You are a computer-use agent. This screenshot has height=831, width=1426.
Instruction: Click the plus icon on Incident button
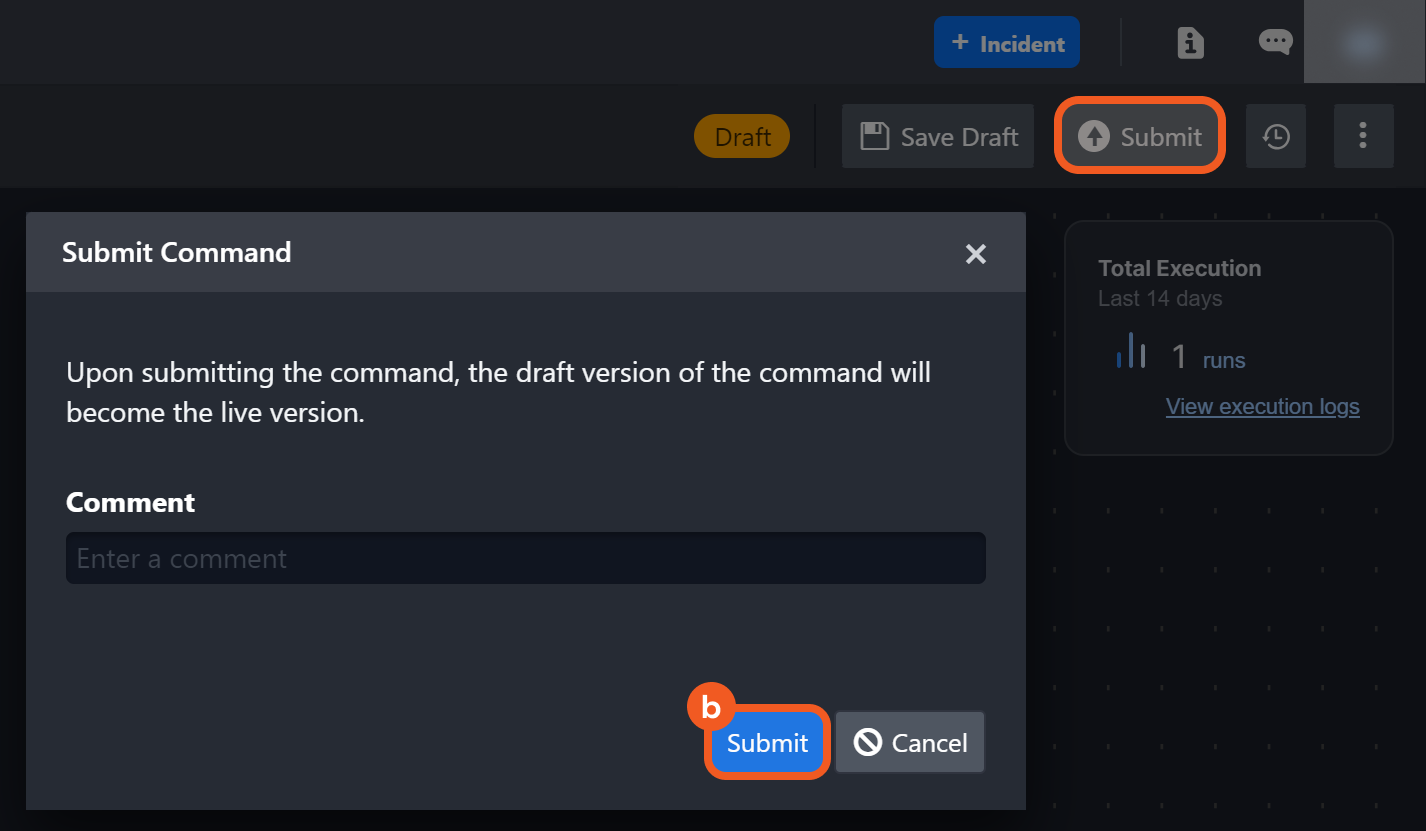[960, 43]
